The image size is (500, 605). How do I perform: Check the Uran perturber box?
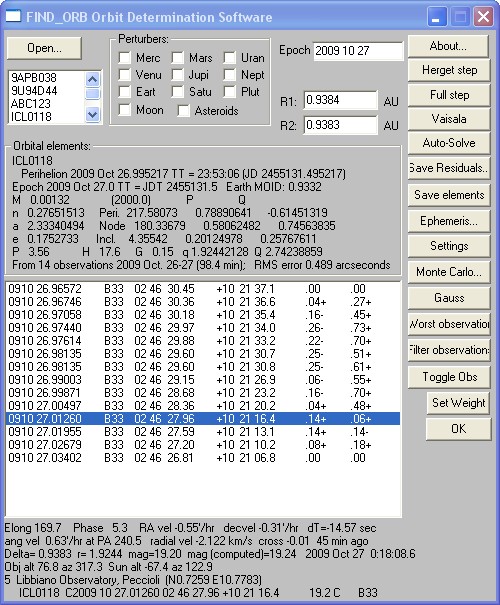(230, 58)
